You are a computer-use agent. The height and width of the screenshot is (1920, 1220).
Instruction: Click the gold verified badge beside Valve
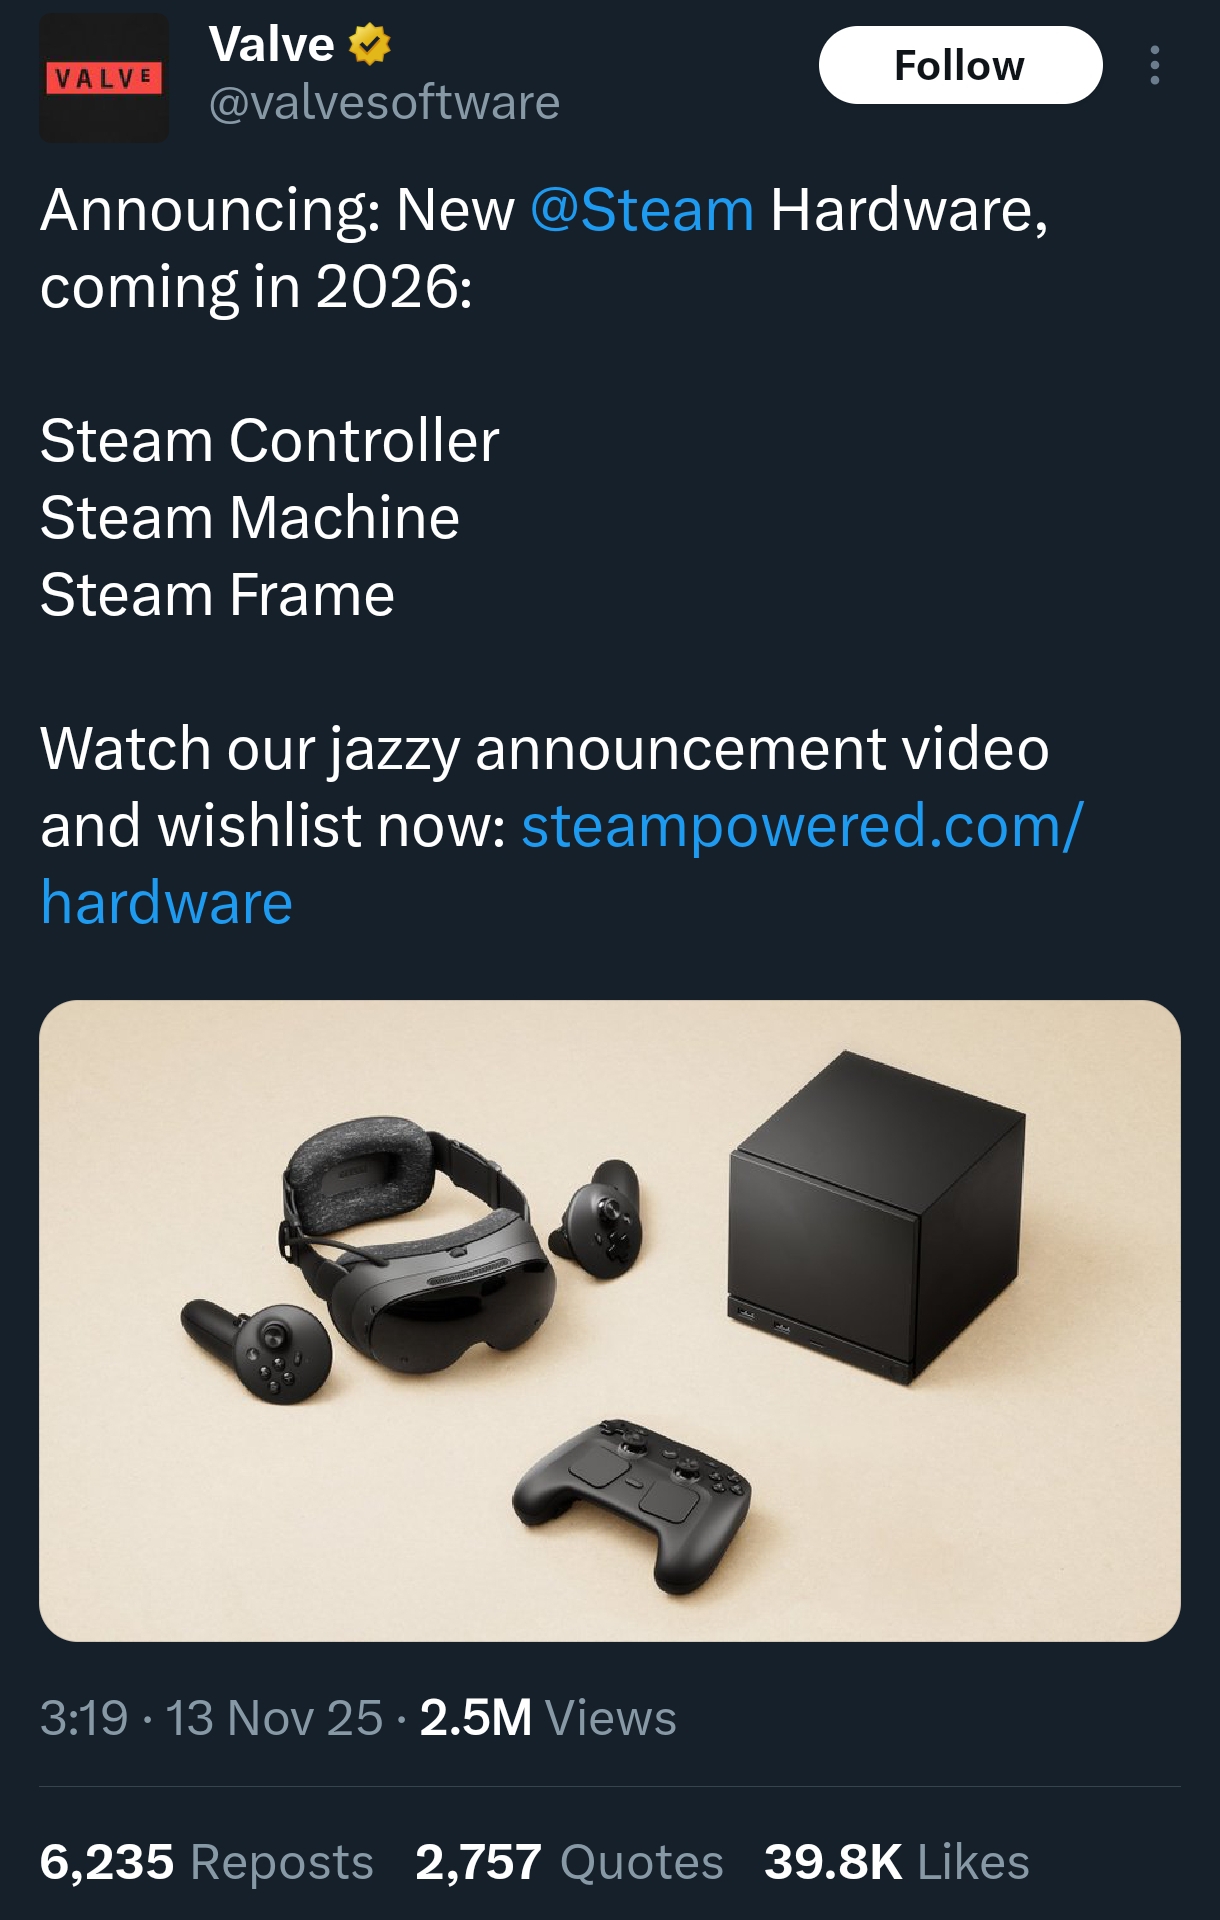370,45
